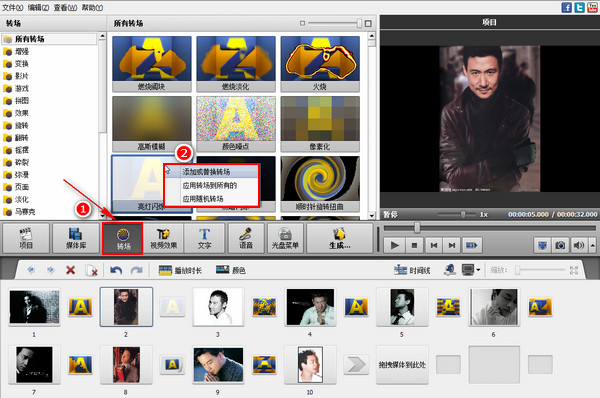Select the 增强 transition category
The height and width of the screenshot is (398, 600).
coord(22,51)
